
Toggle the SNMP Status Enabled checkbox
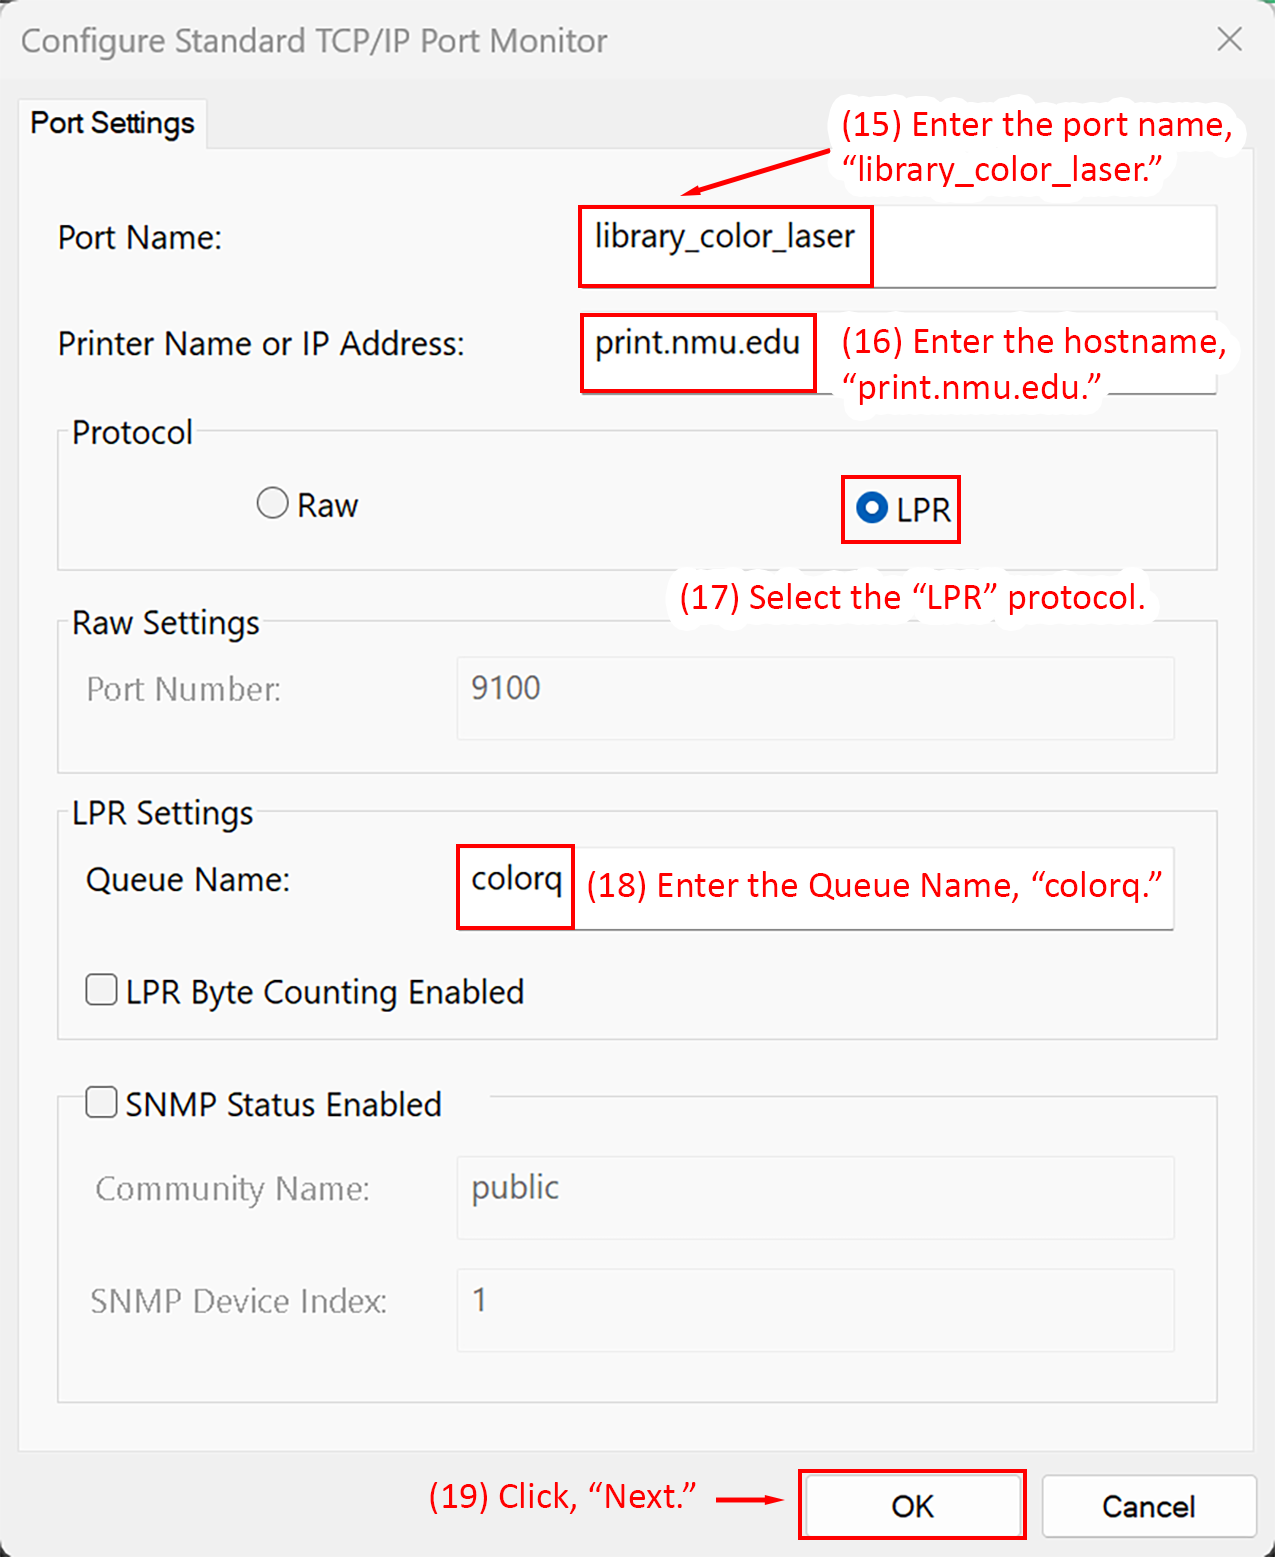click(101, 1102)
